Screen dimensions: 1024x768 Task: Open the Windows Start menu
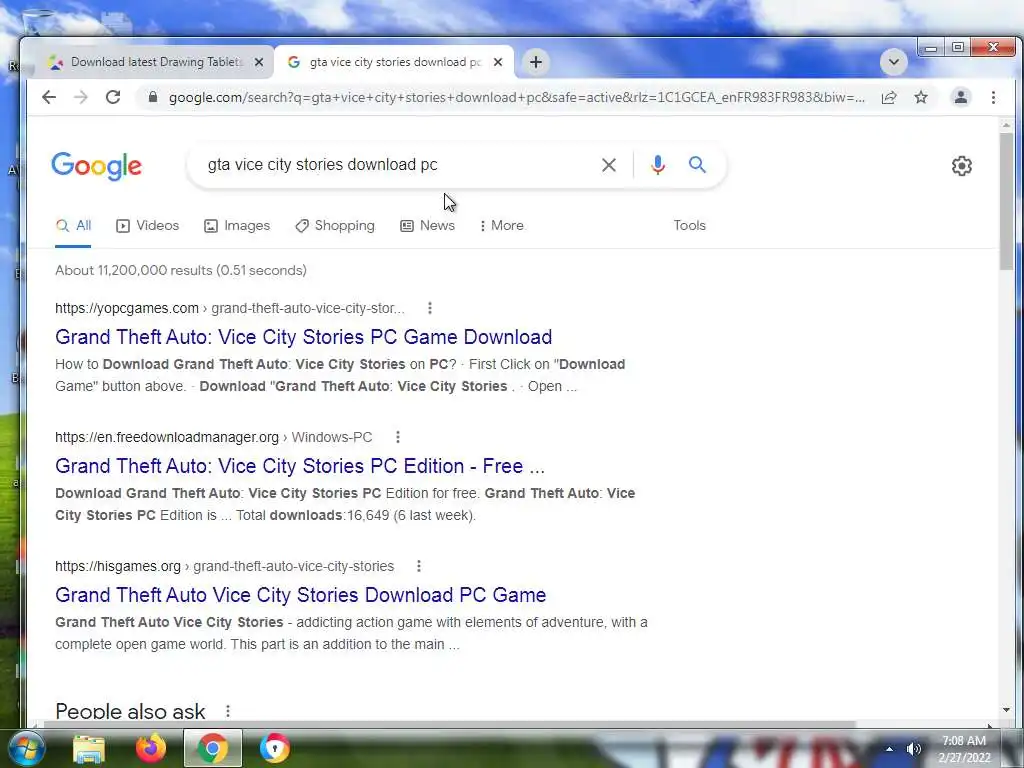pyautogui.click(x=25, y=748)
